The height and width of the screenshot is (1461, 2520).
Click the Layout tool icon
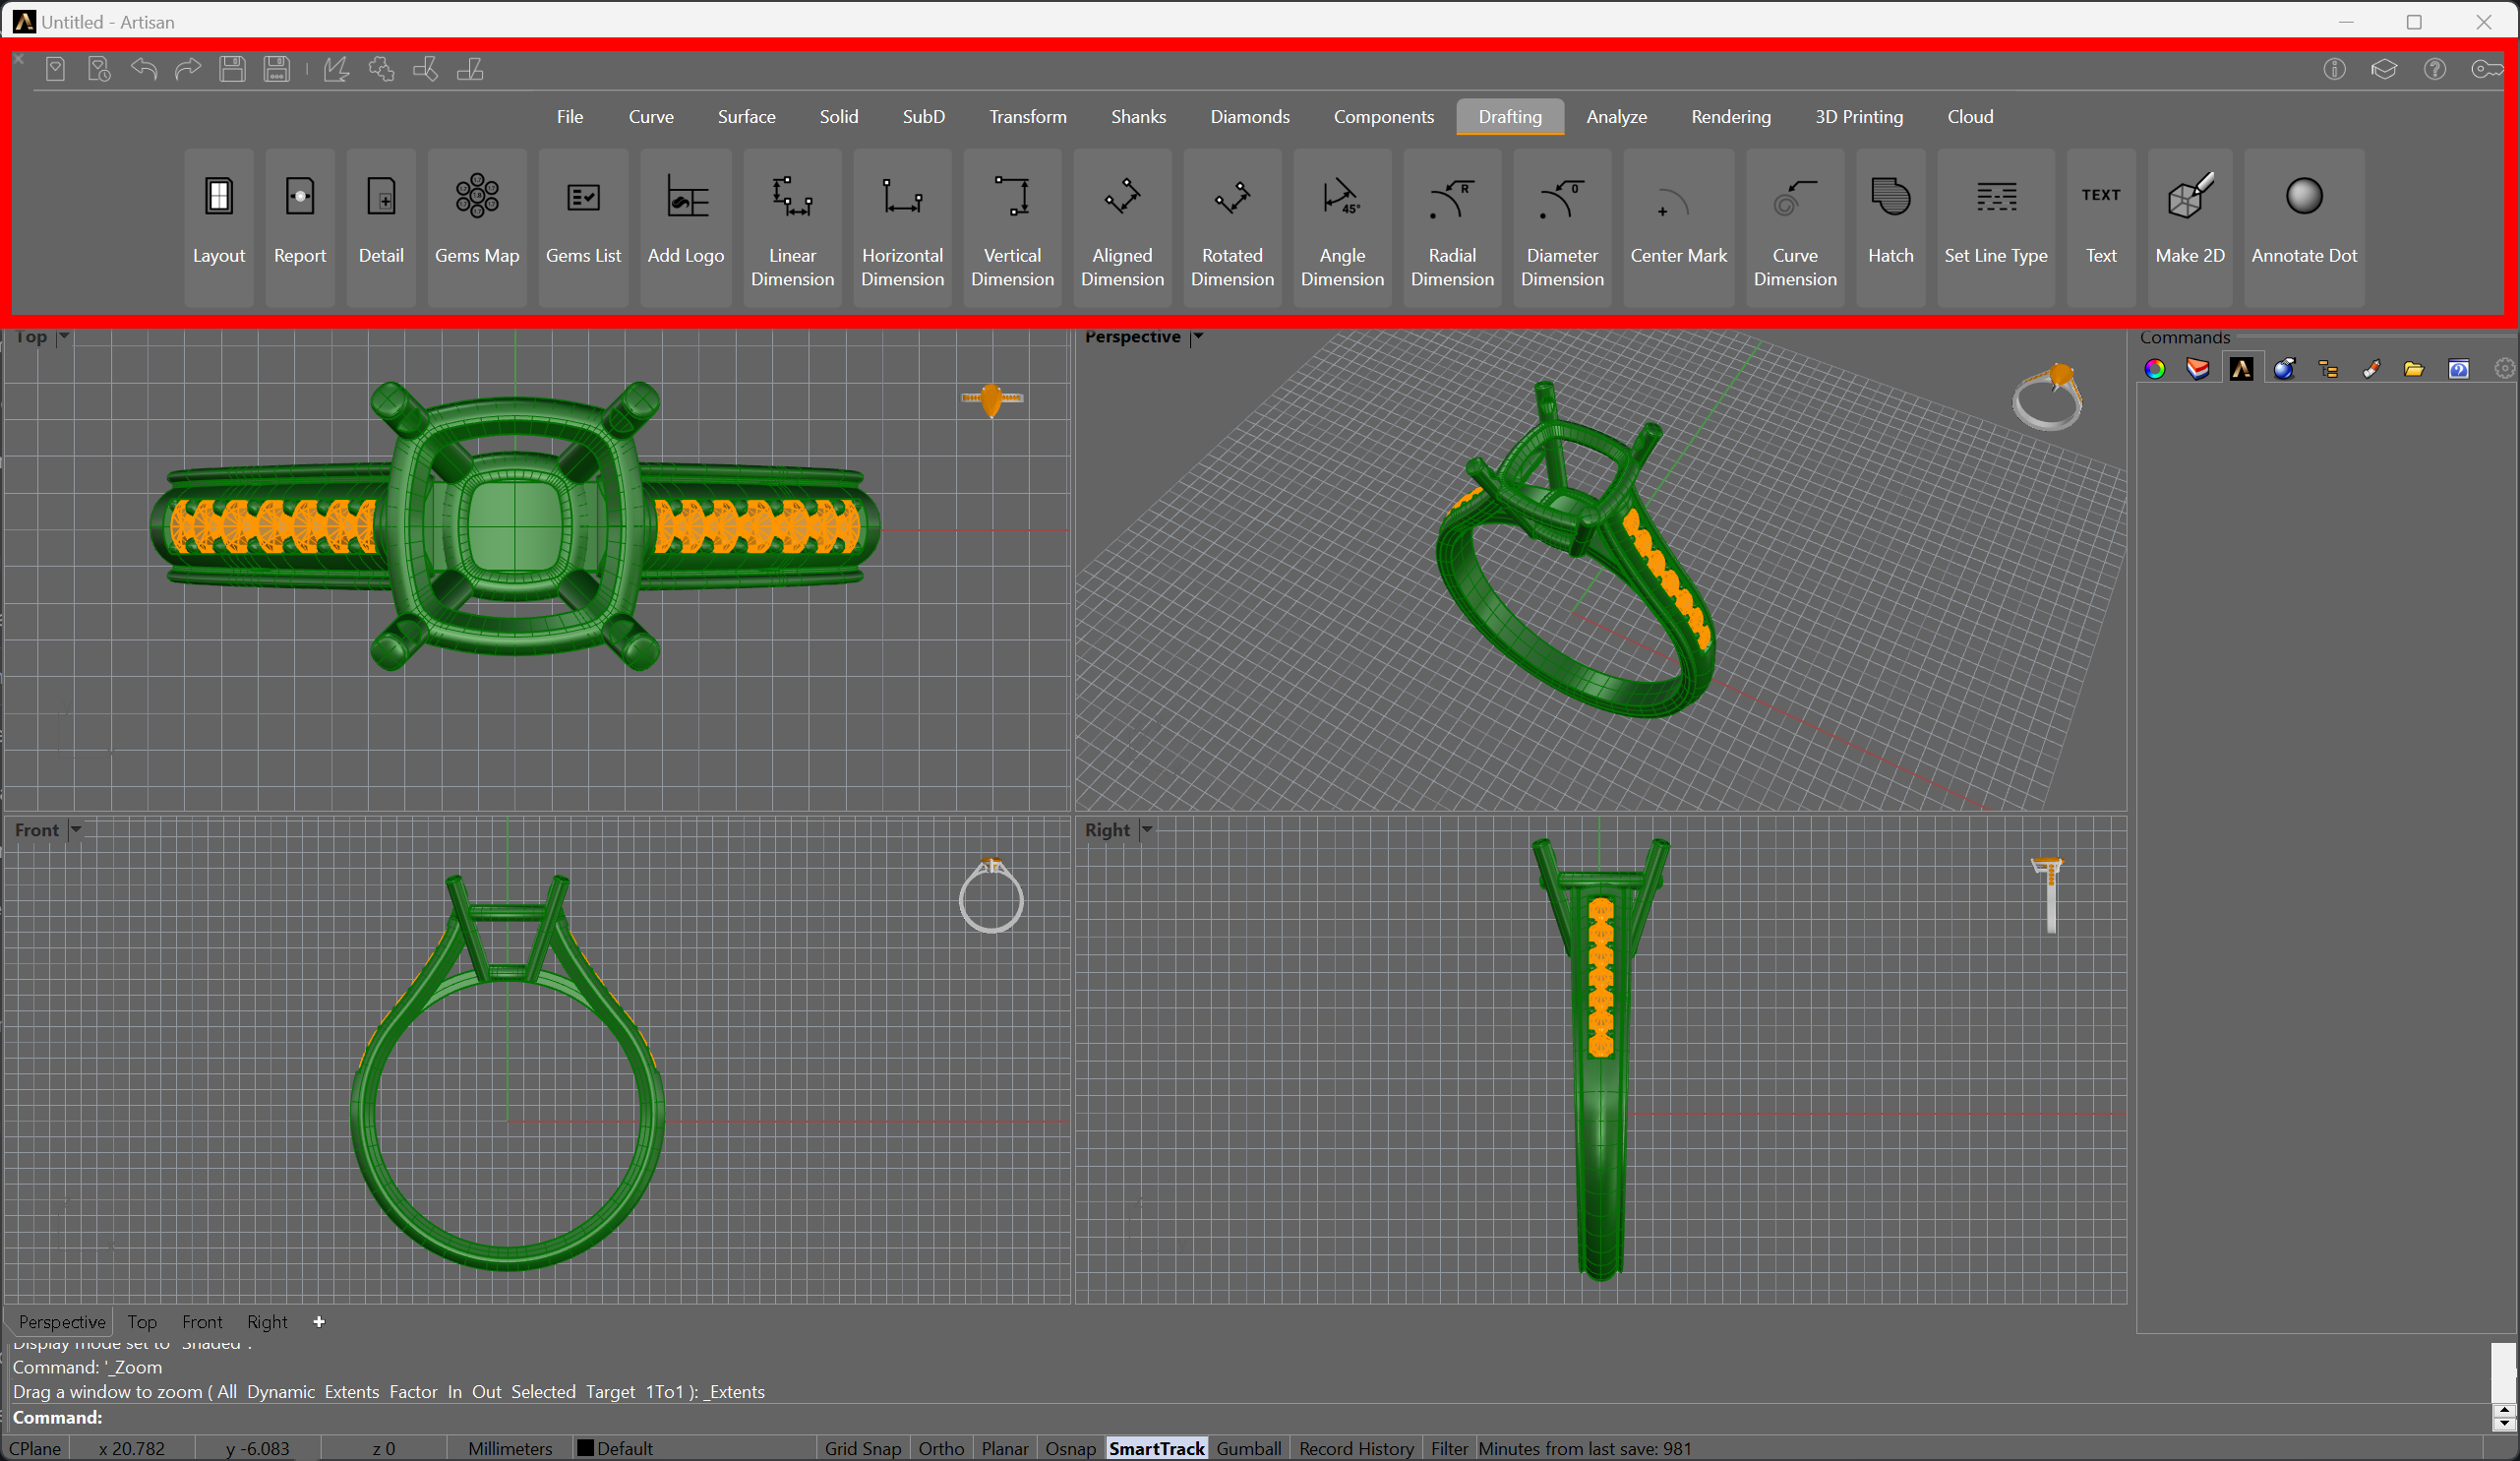(x=218, y=227)
